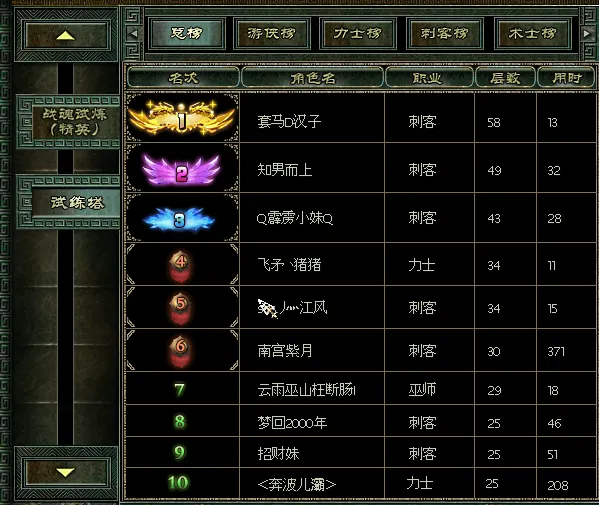Click the golden rank 1 wings badge

tap(182, 117)
